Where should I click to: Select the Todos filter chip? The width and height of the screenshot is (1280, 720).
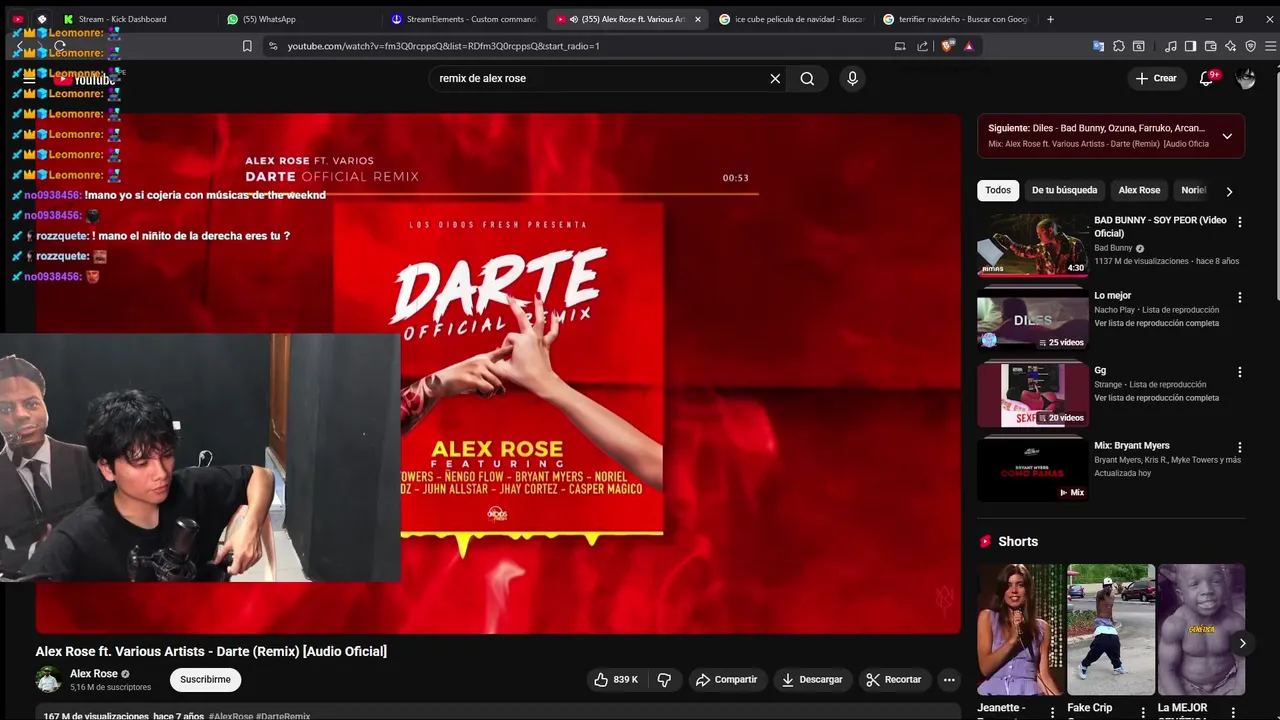coord(997,190)
